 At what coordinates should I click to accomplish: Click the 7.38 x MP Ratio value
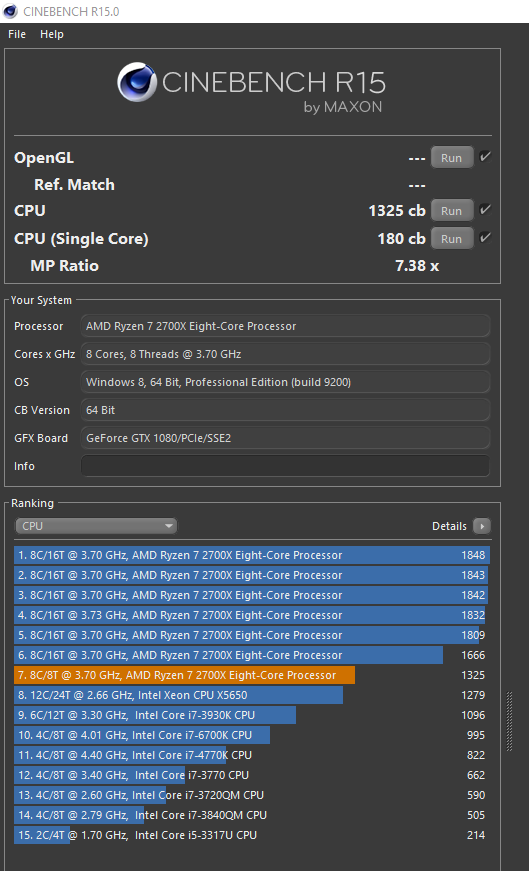point(417,266)
